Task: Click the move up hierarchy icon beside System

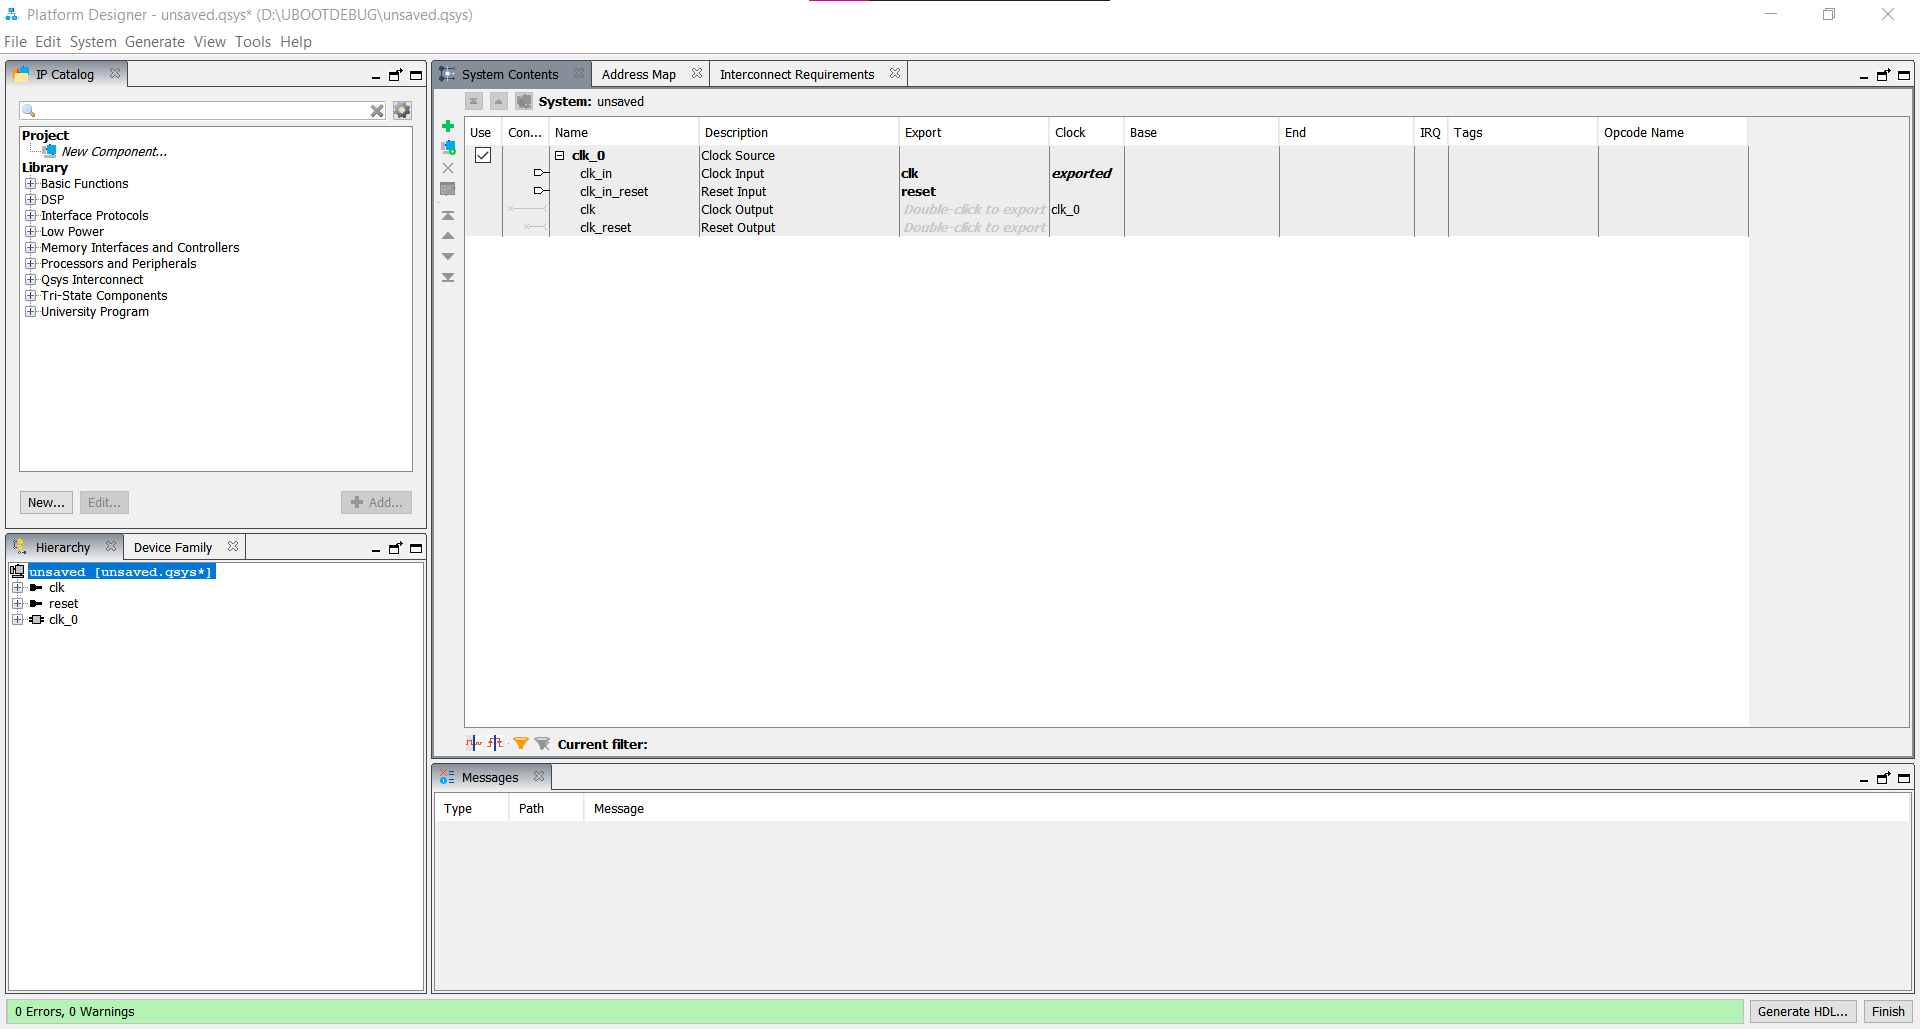Action: (498, 101)
